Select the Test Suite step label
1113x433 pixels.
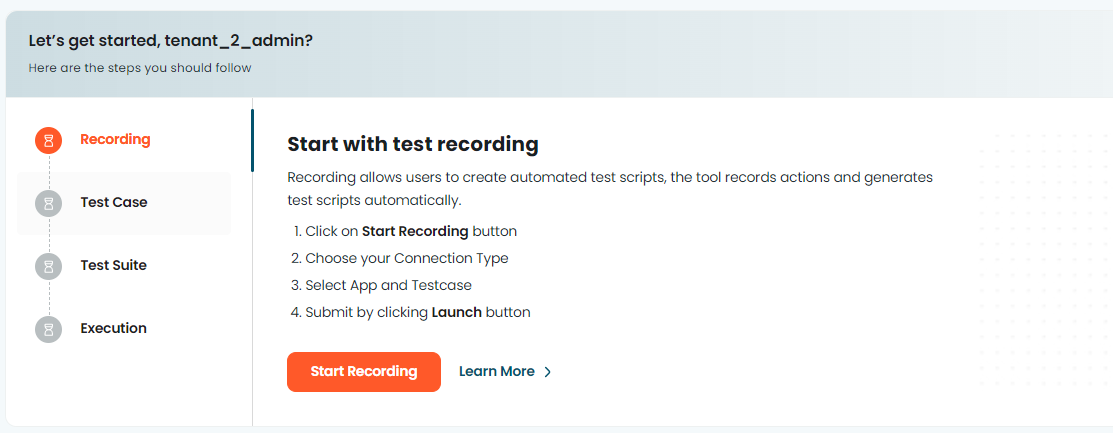pos(114,265)
